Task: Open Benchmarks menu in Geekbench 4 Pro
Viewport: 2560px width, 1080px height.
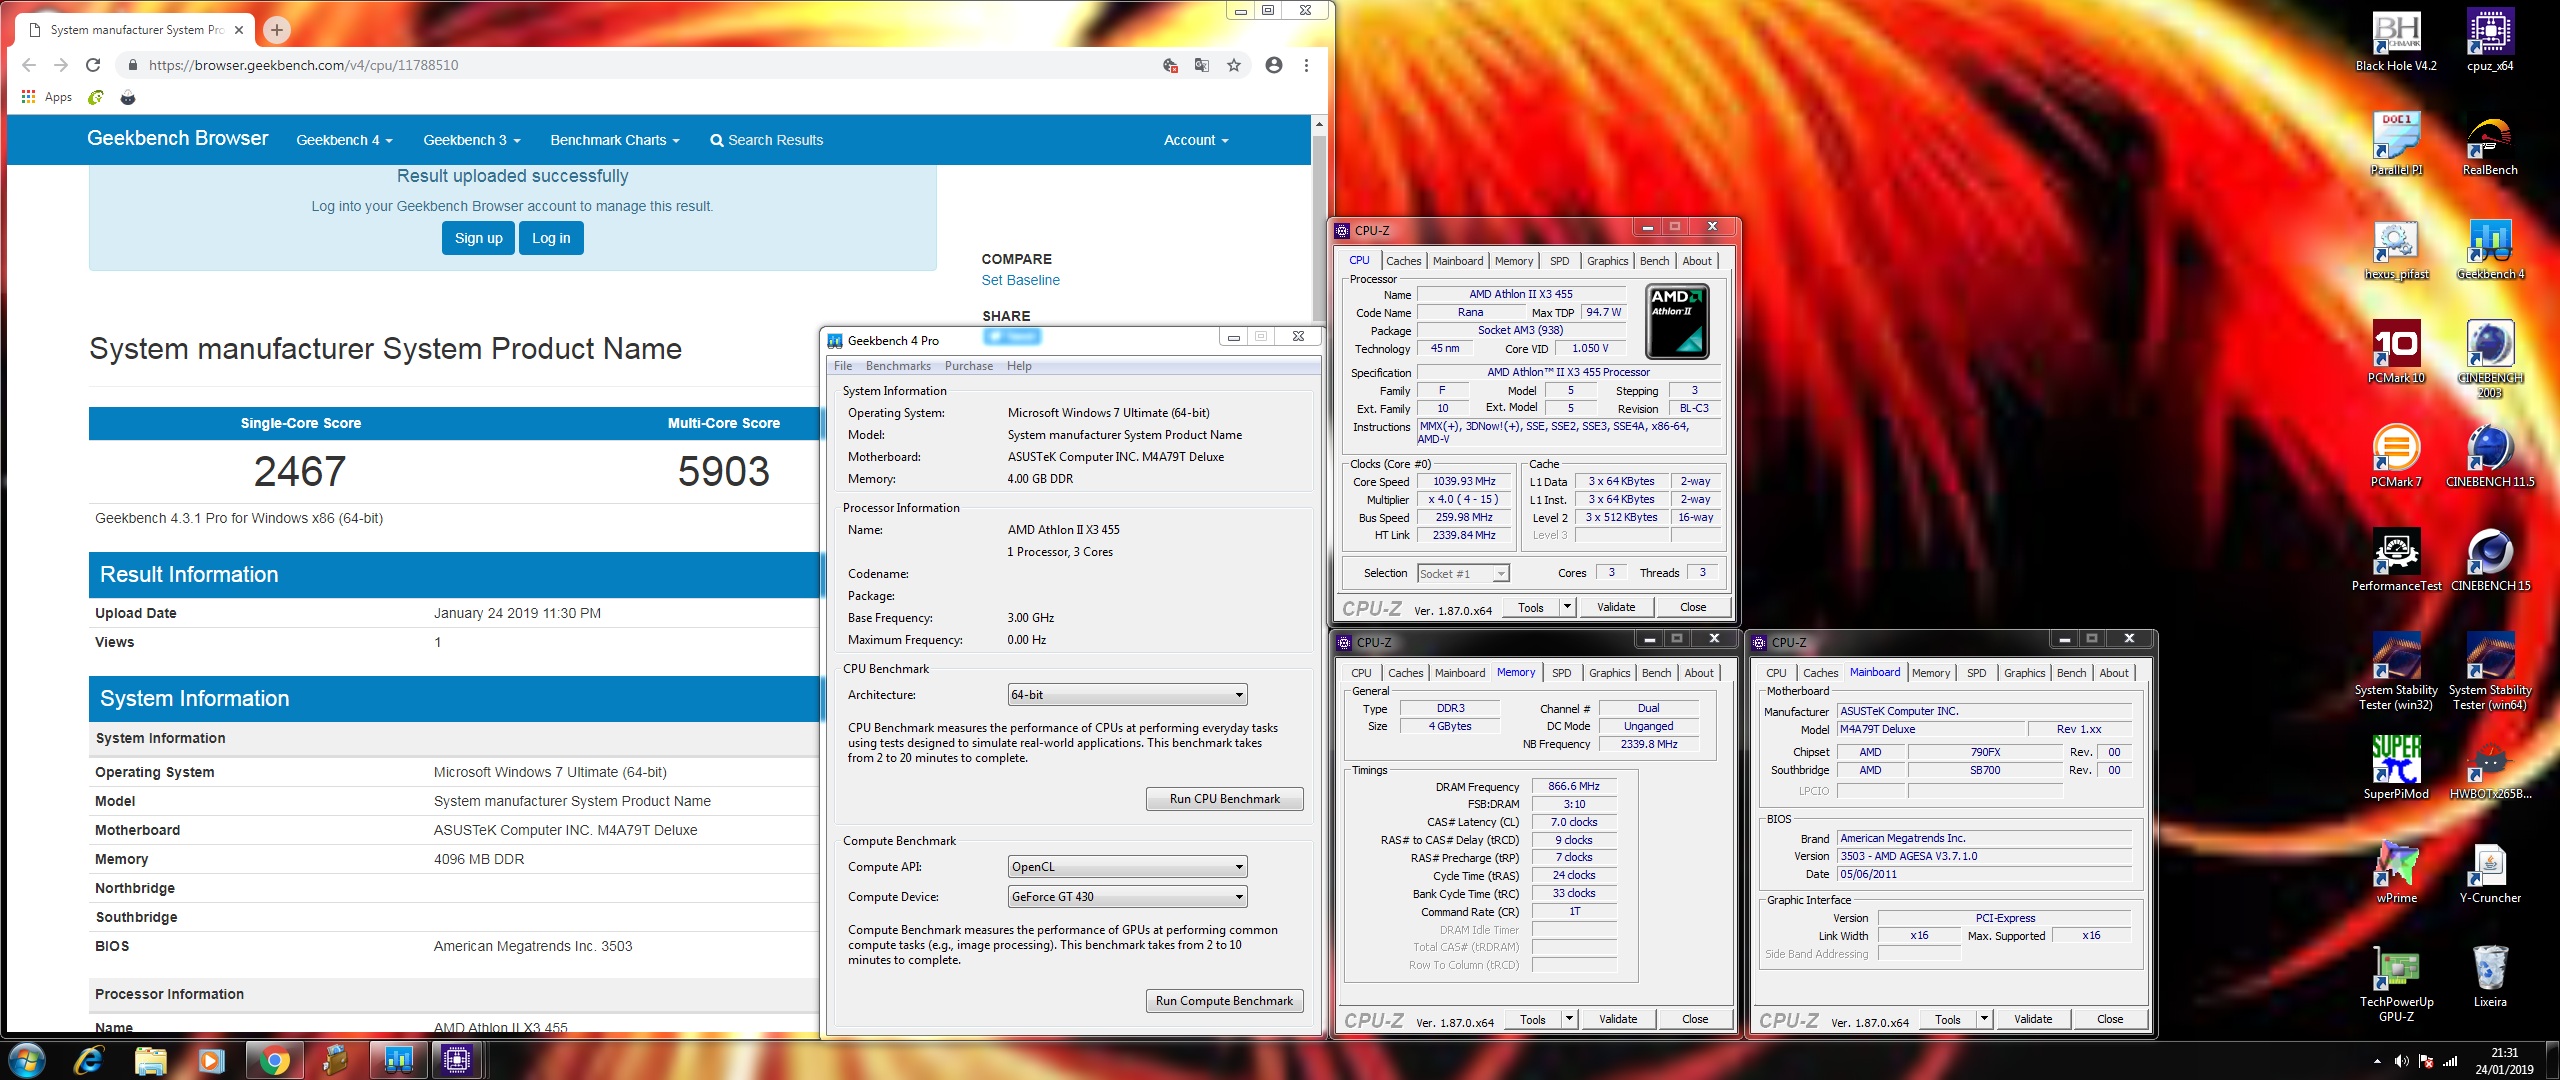Action: 898,366
